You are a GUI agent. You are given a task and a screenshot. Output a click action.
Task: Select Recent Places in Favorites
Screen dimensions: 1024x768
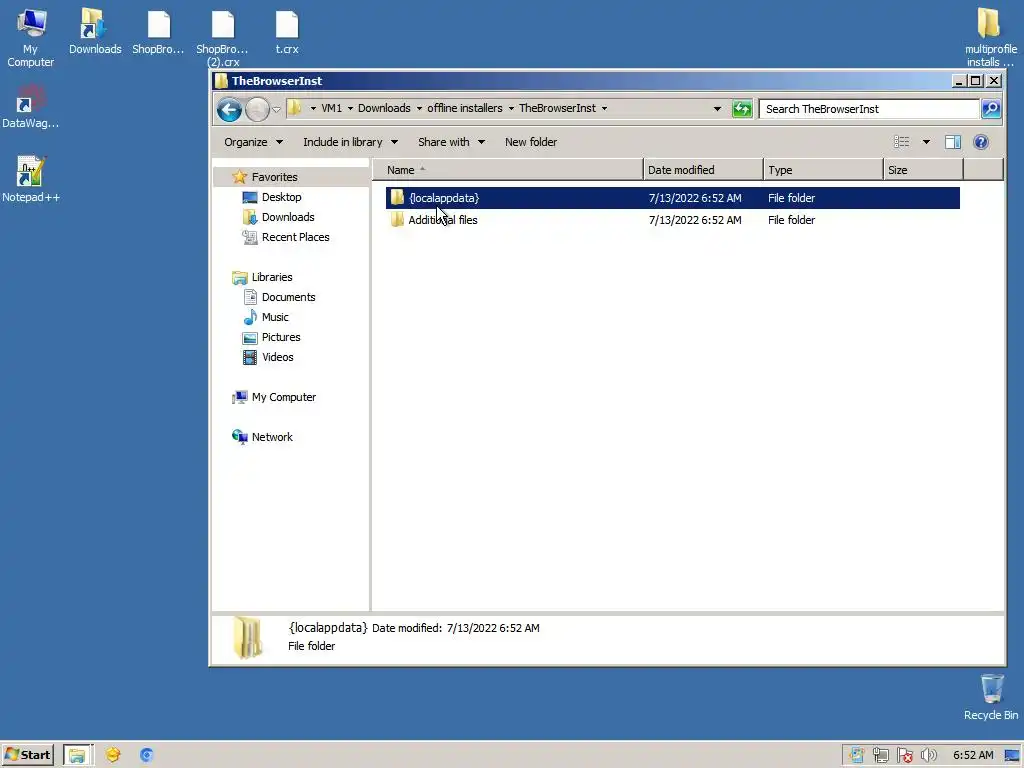(x=295, y=237)
